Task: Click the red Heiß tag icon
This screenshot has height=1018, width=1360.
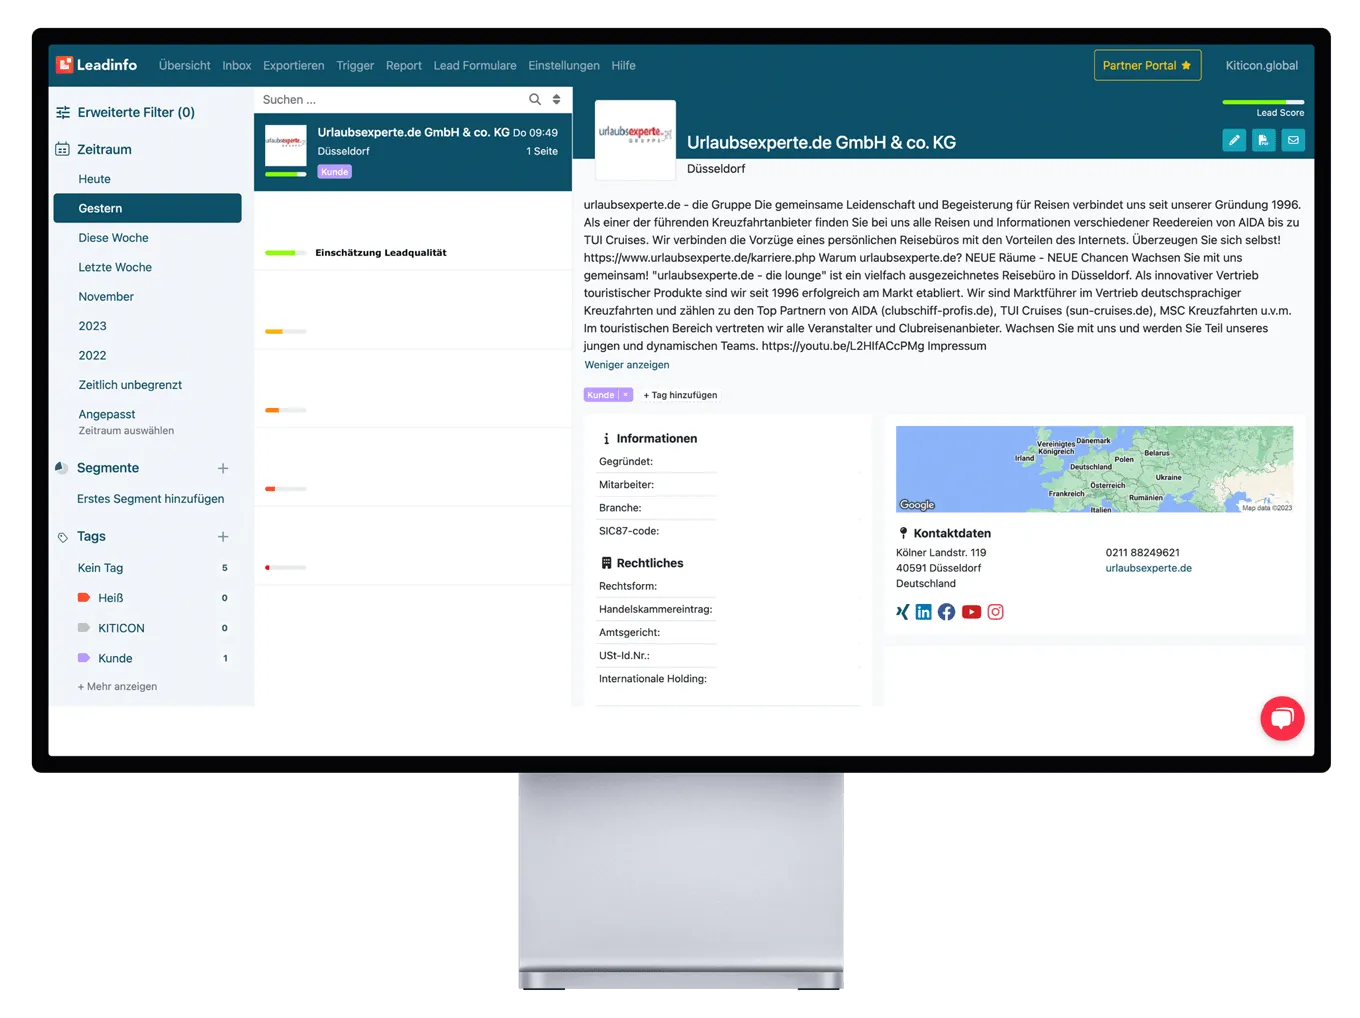Action: tap(84, 597)
